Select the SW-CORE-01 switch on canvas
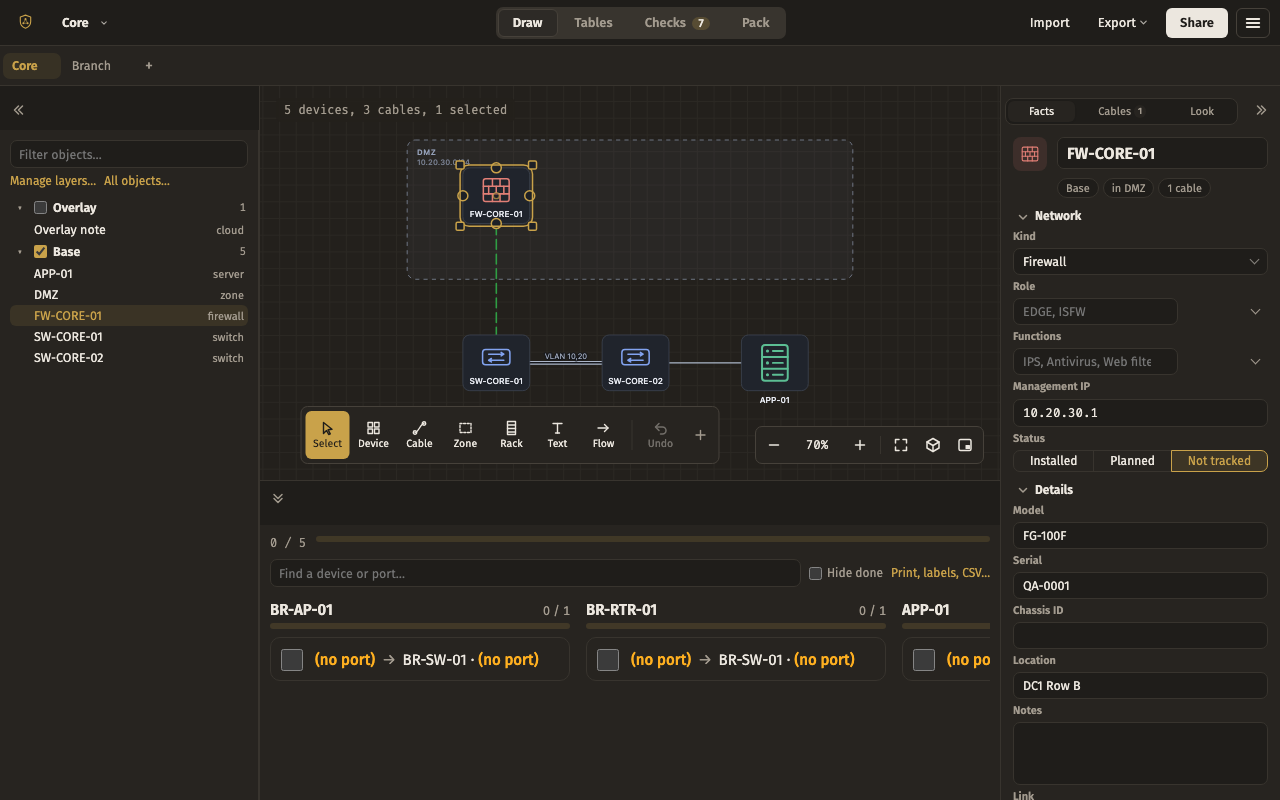 tap(496, 362)
